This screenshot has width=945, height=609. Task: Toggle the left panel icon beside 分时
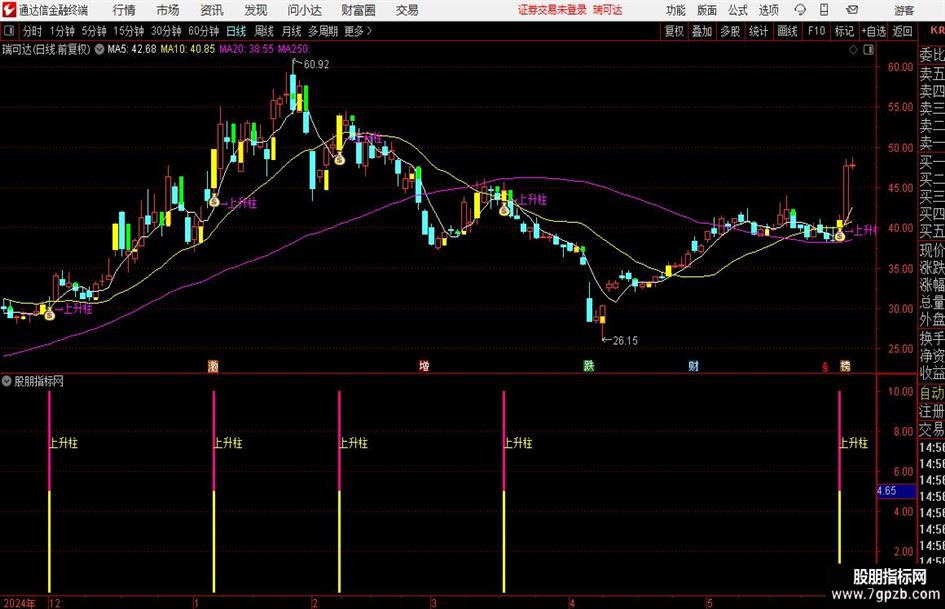click(8, 31)
